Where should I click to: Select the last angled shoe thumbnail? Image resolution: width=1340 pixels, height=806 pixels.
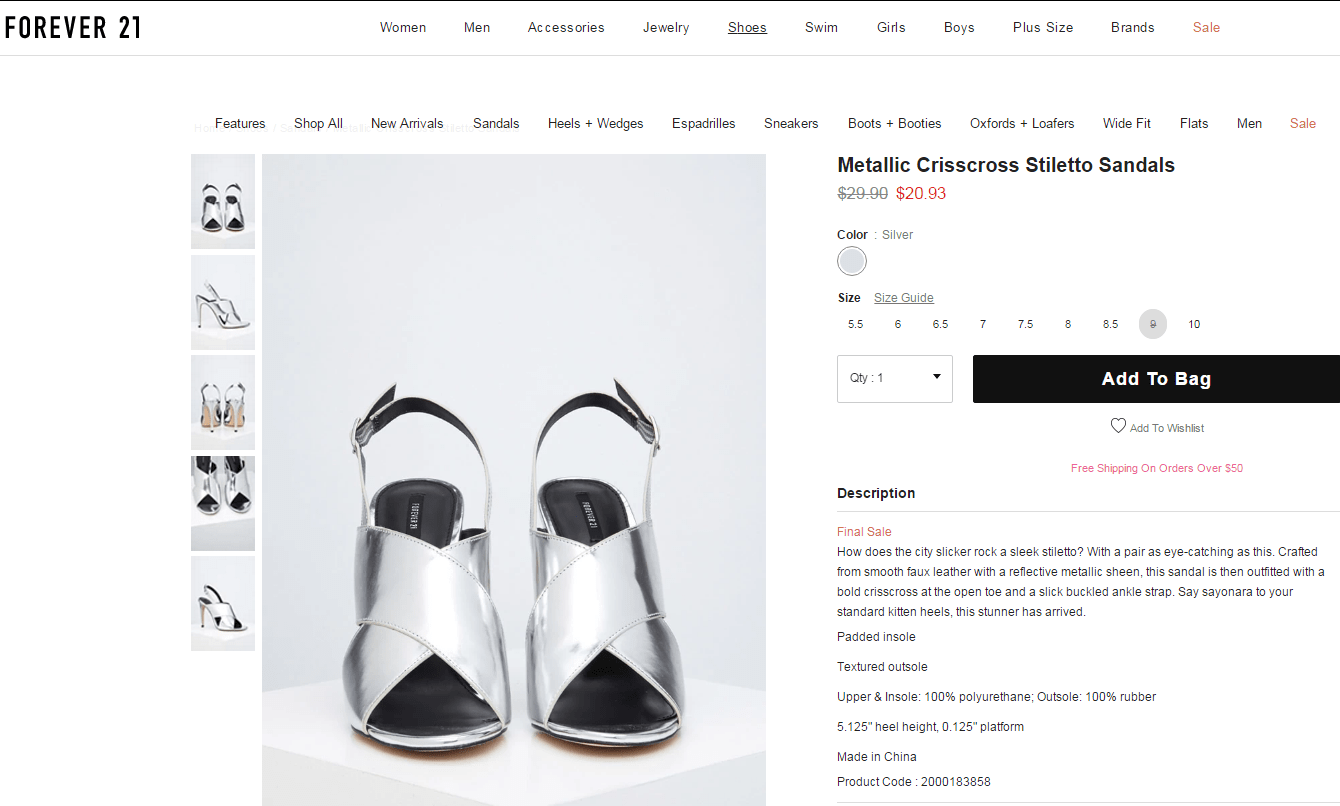(223, 603)
